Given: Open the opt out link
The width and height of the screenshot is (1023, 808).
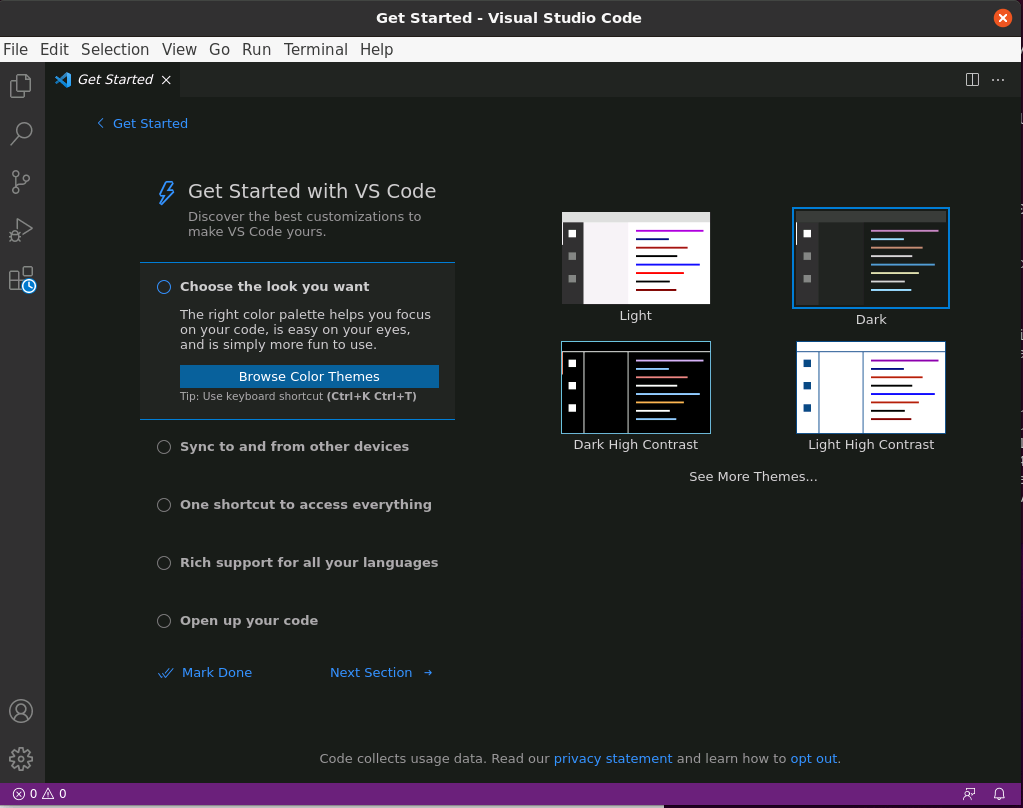Looking at the screenshot, I should (814, 759).
